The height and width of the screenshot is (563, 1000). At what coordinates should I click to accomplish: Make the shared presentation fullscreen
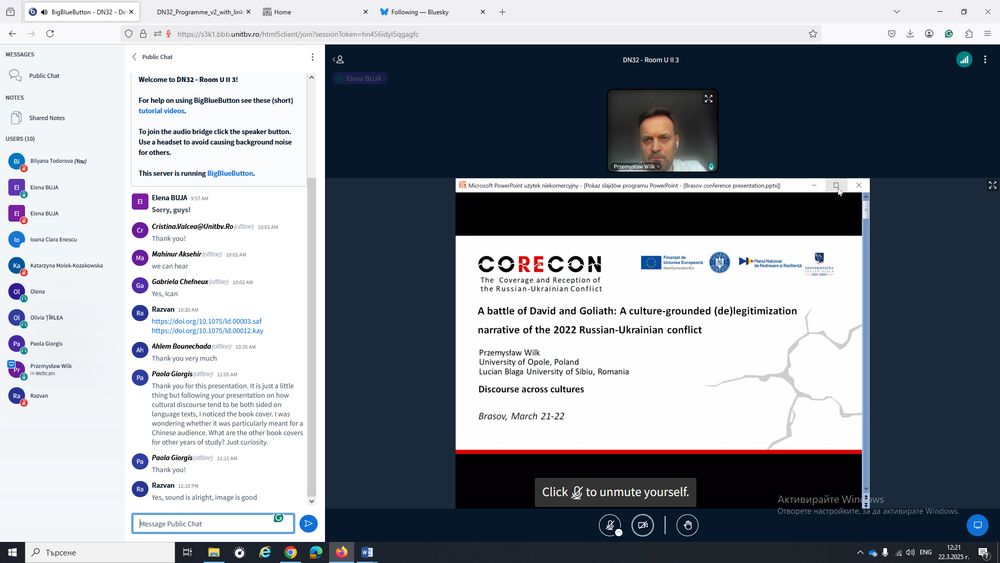992,185
